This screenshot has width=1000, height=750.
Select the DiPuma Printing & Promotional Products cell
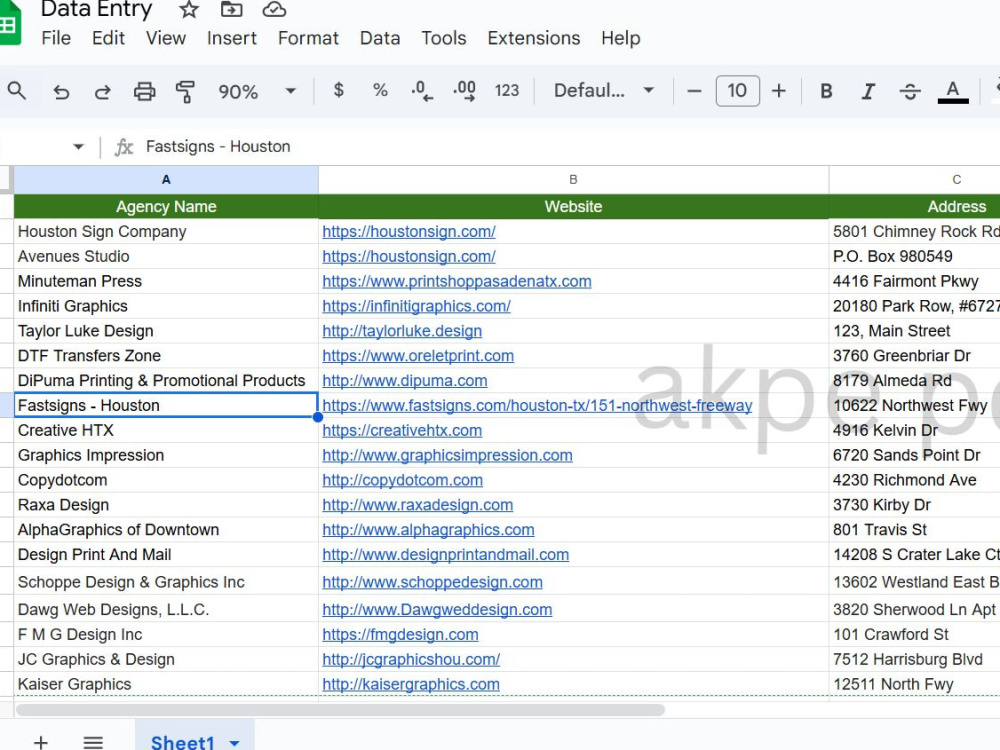(x=166, y=381)
